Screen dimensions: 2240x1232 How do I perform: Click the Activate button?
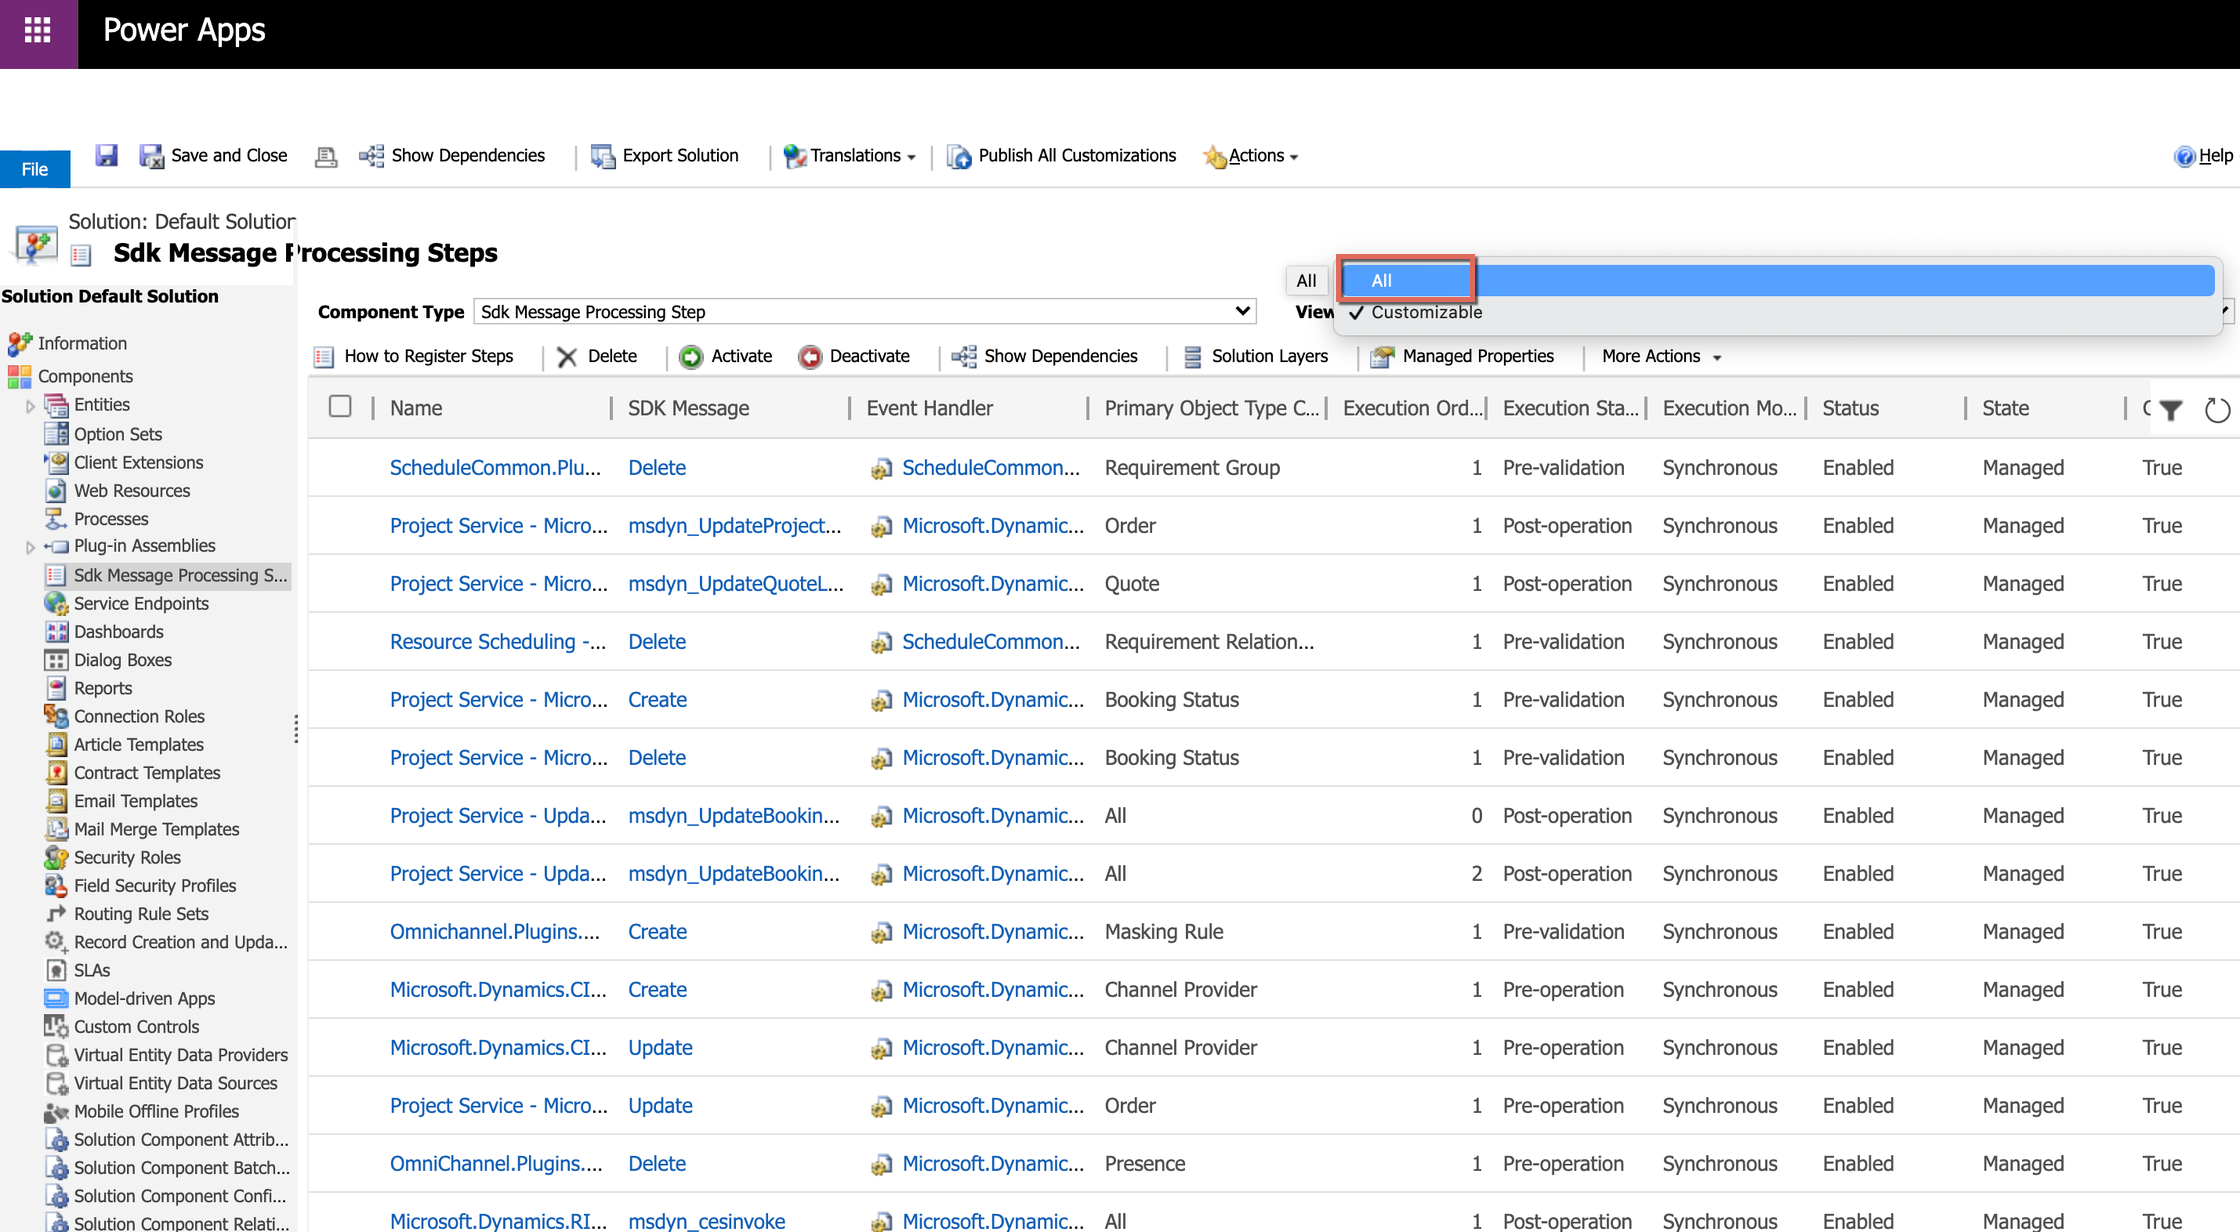726,357
